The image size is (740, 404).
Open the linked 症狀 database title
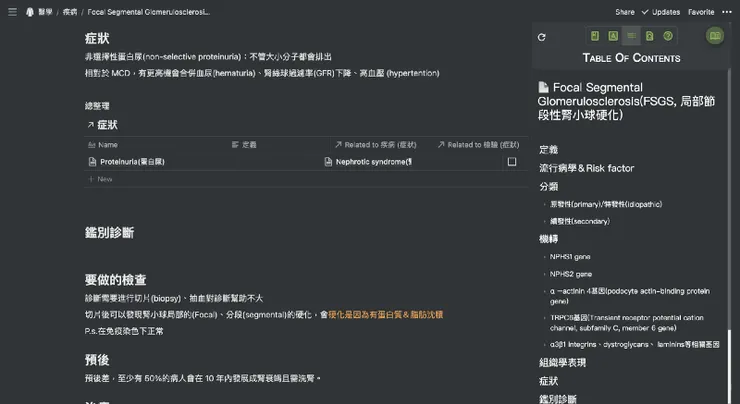click(107, 125)
